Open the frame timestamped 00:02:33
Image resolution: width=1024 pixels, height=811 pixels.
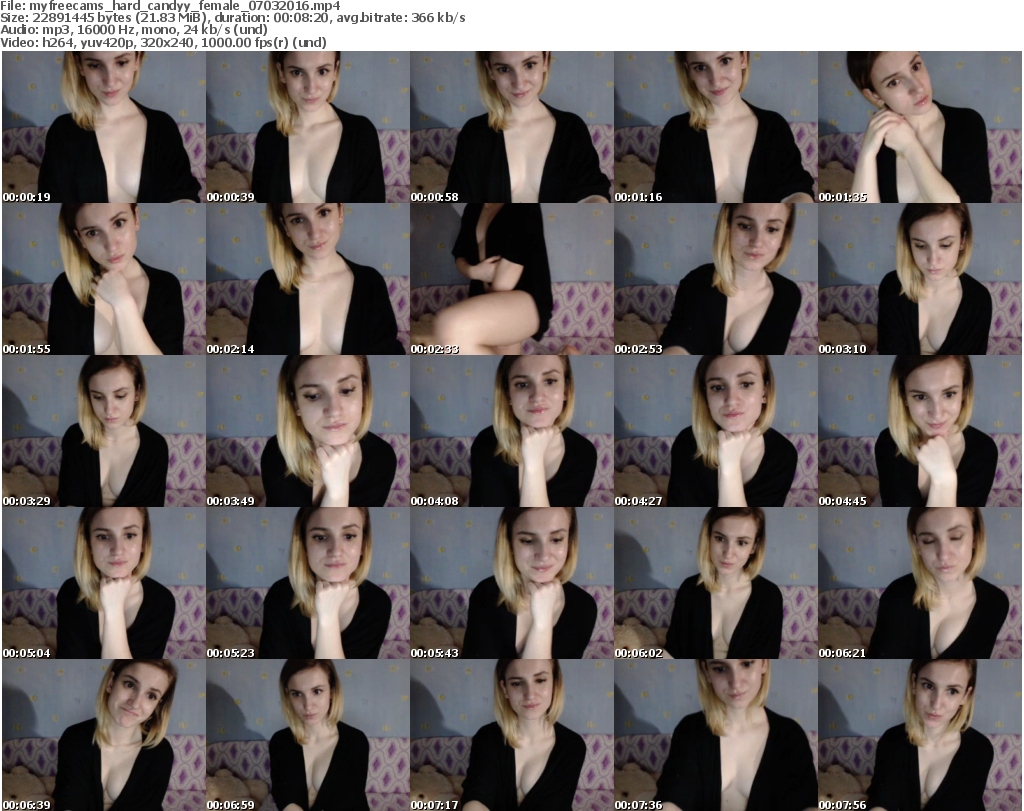(x=512, y=279)
